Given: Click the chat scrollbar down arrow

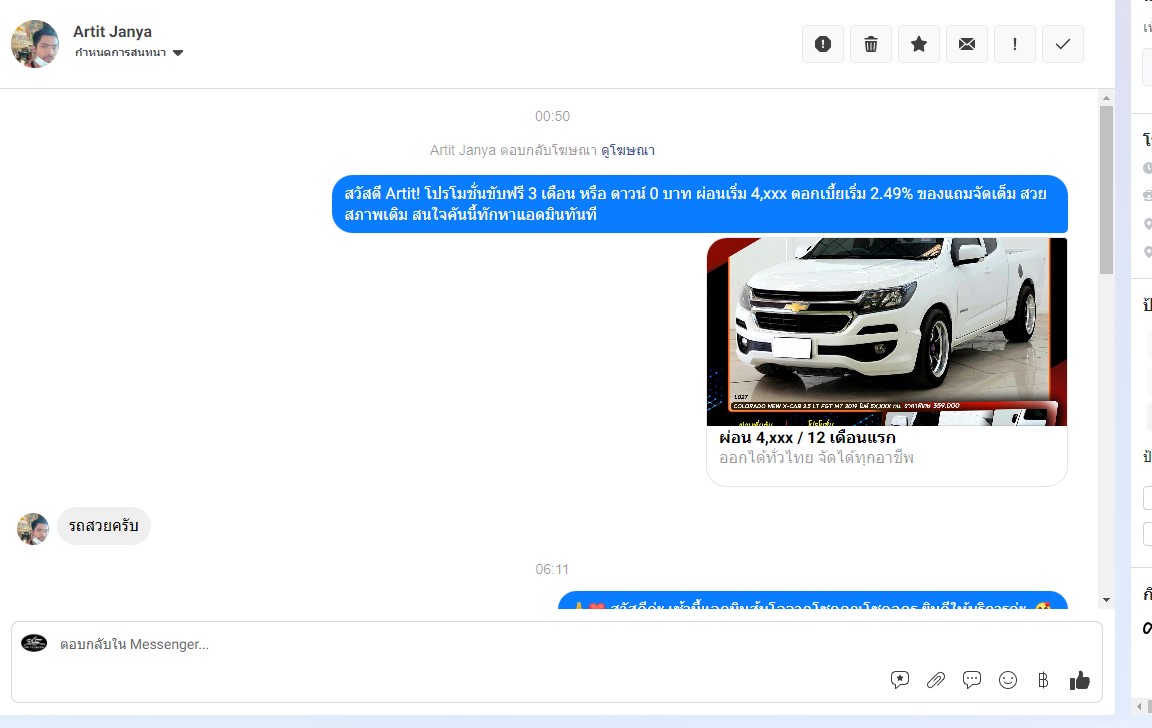Looking at the screenshot, I should coord(1106,599).
